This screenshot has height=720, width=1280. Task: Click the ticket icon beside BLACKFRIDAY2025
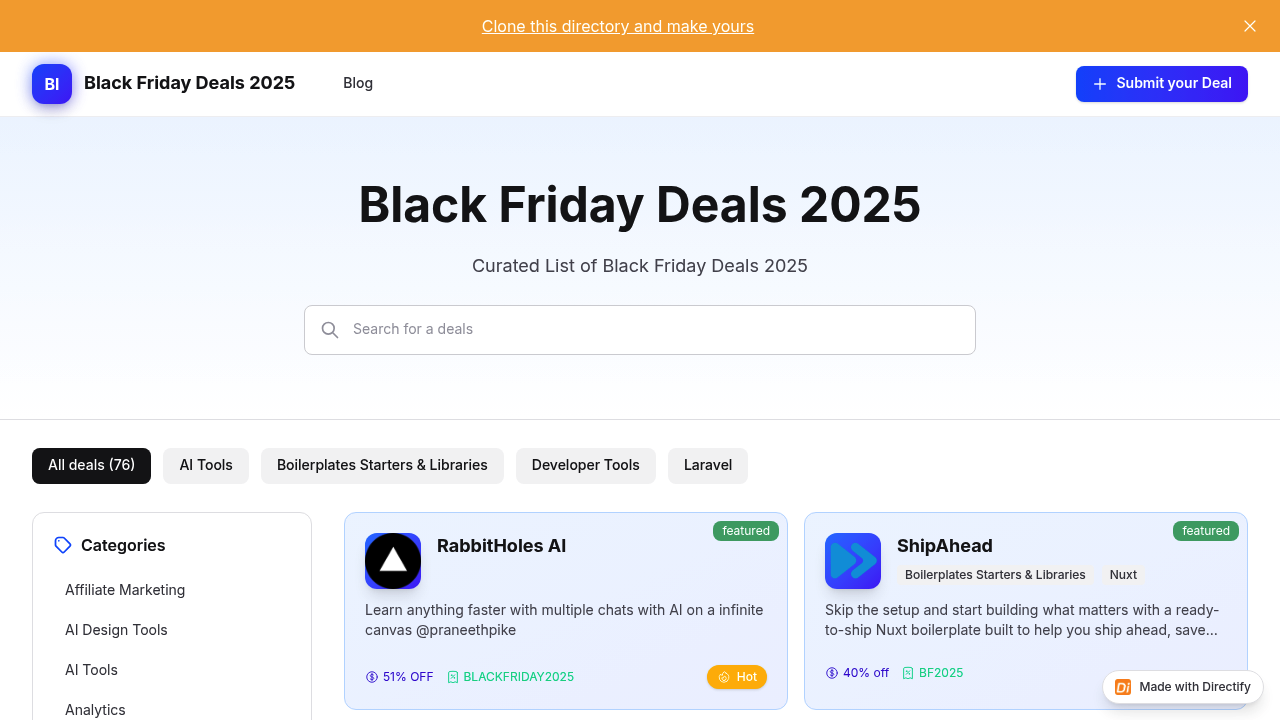pyautogui.click(x=452, y=677)
